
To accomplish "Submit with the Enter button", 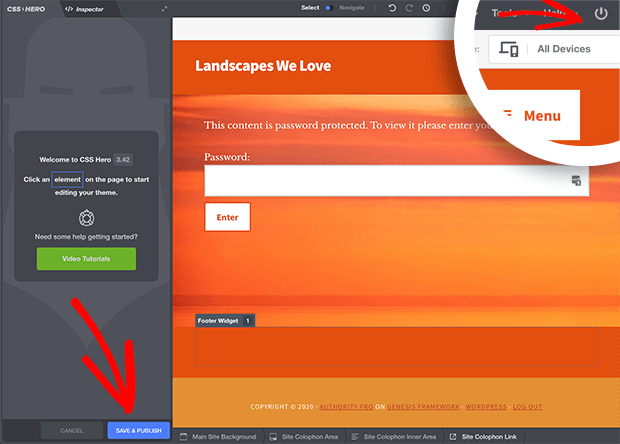I will click(227, 217).
